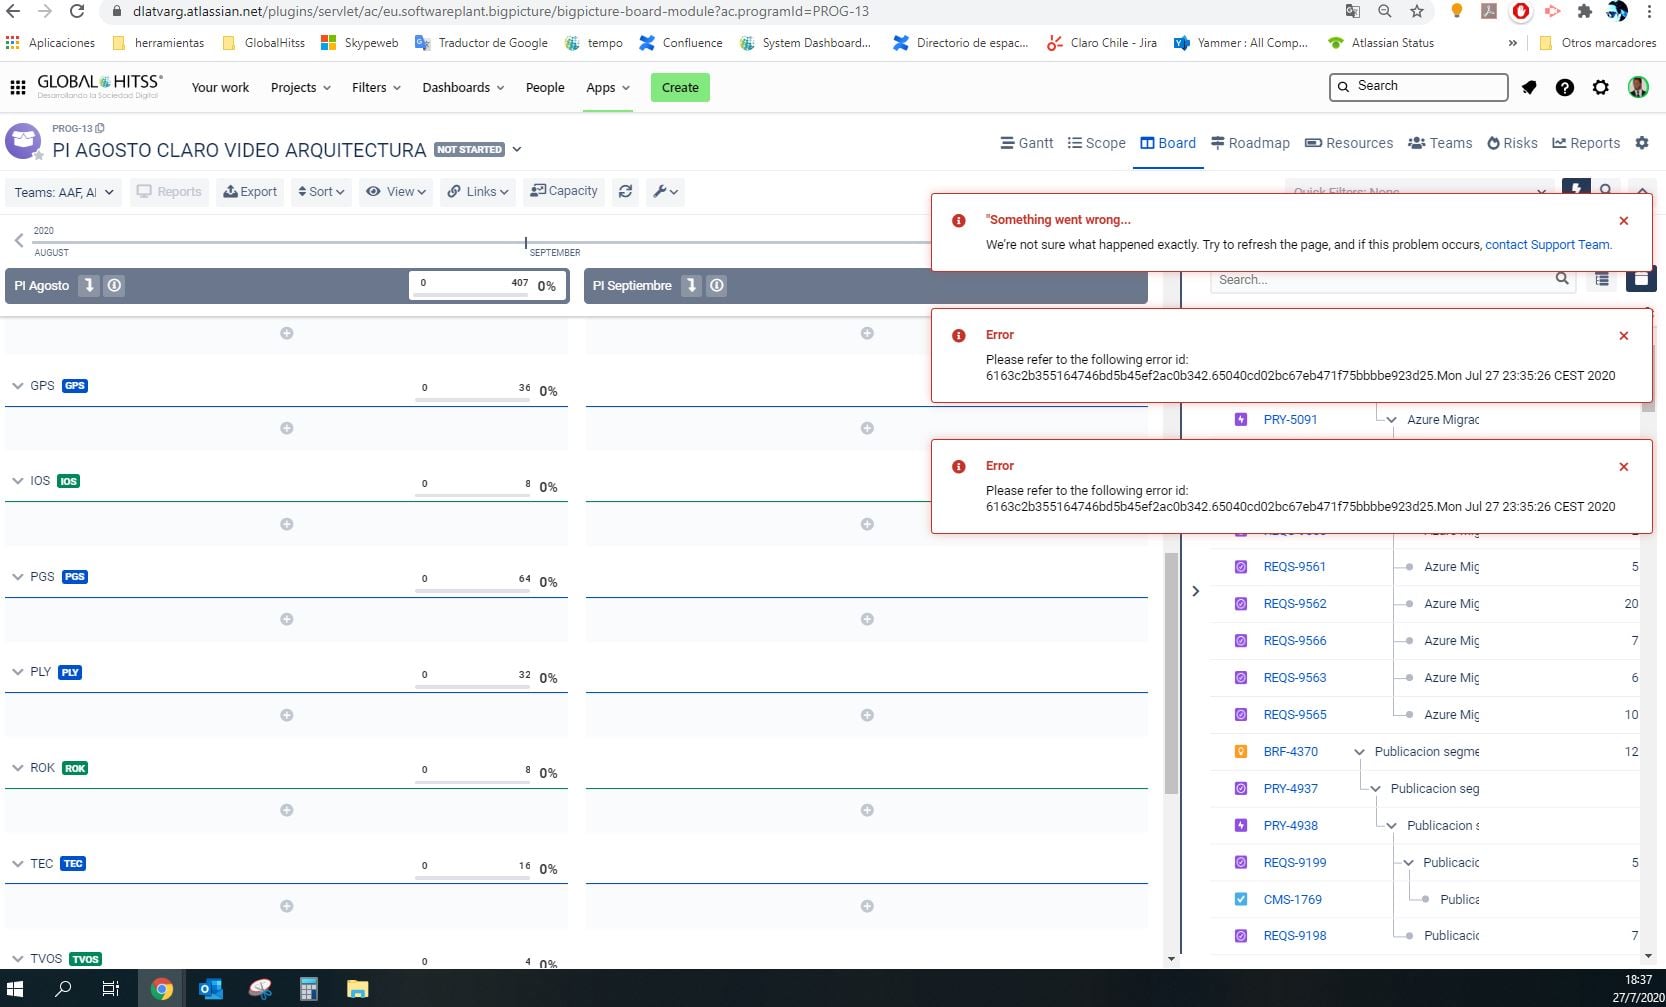Click the board vertical scrollbar thumb
Viewport: 1666px width, 1007px height.
[1171, 673]
